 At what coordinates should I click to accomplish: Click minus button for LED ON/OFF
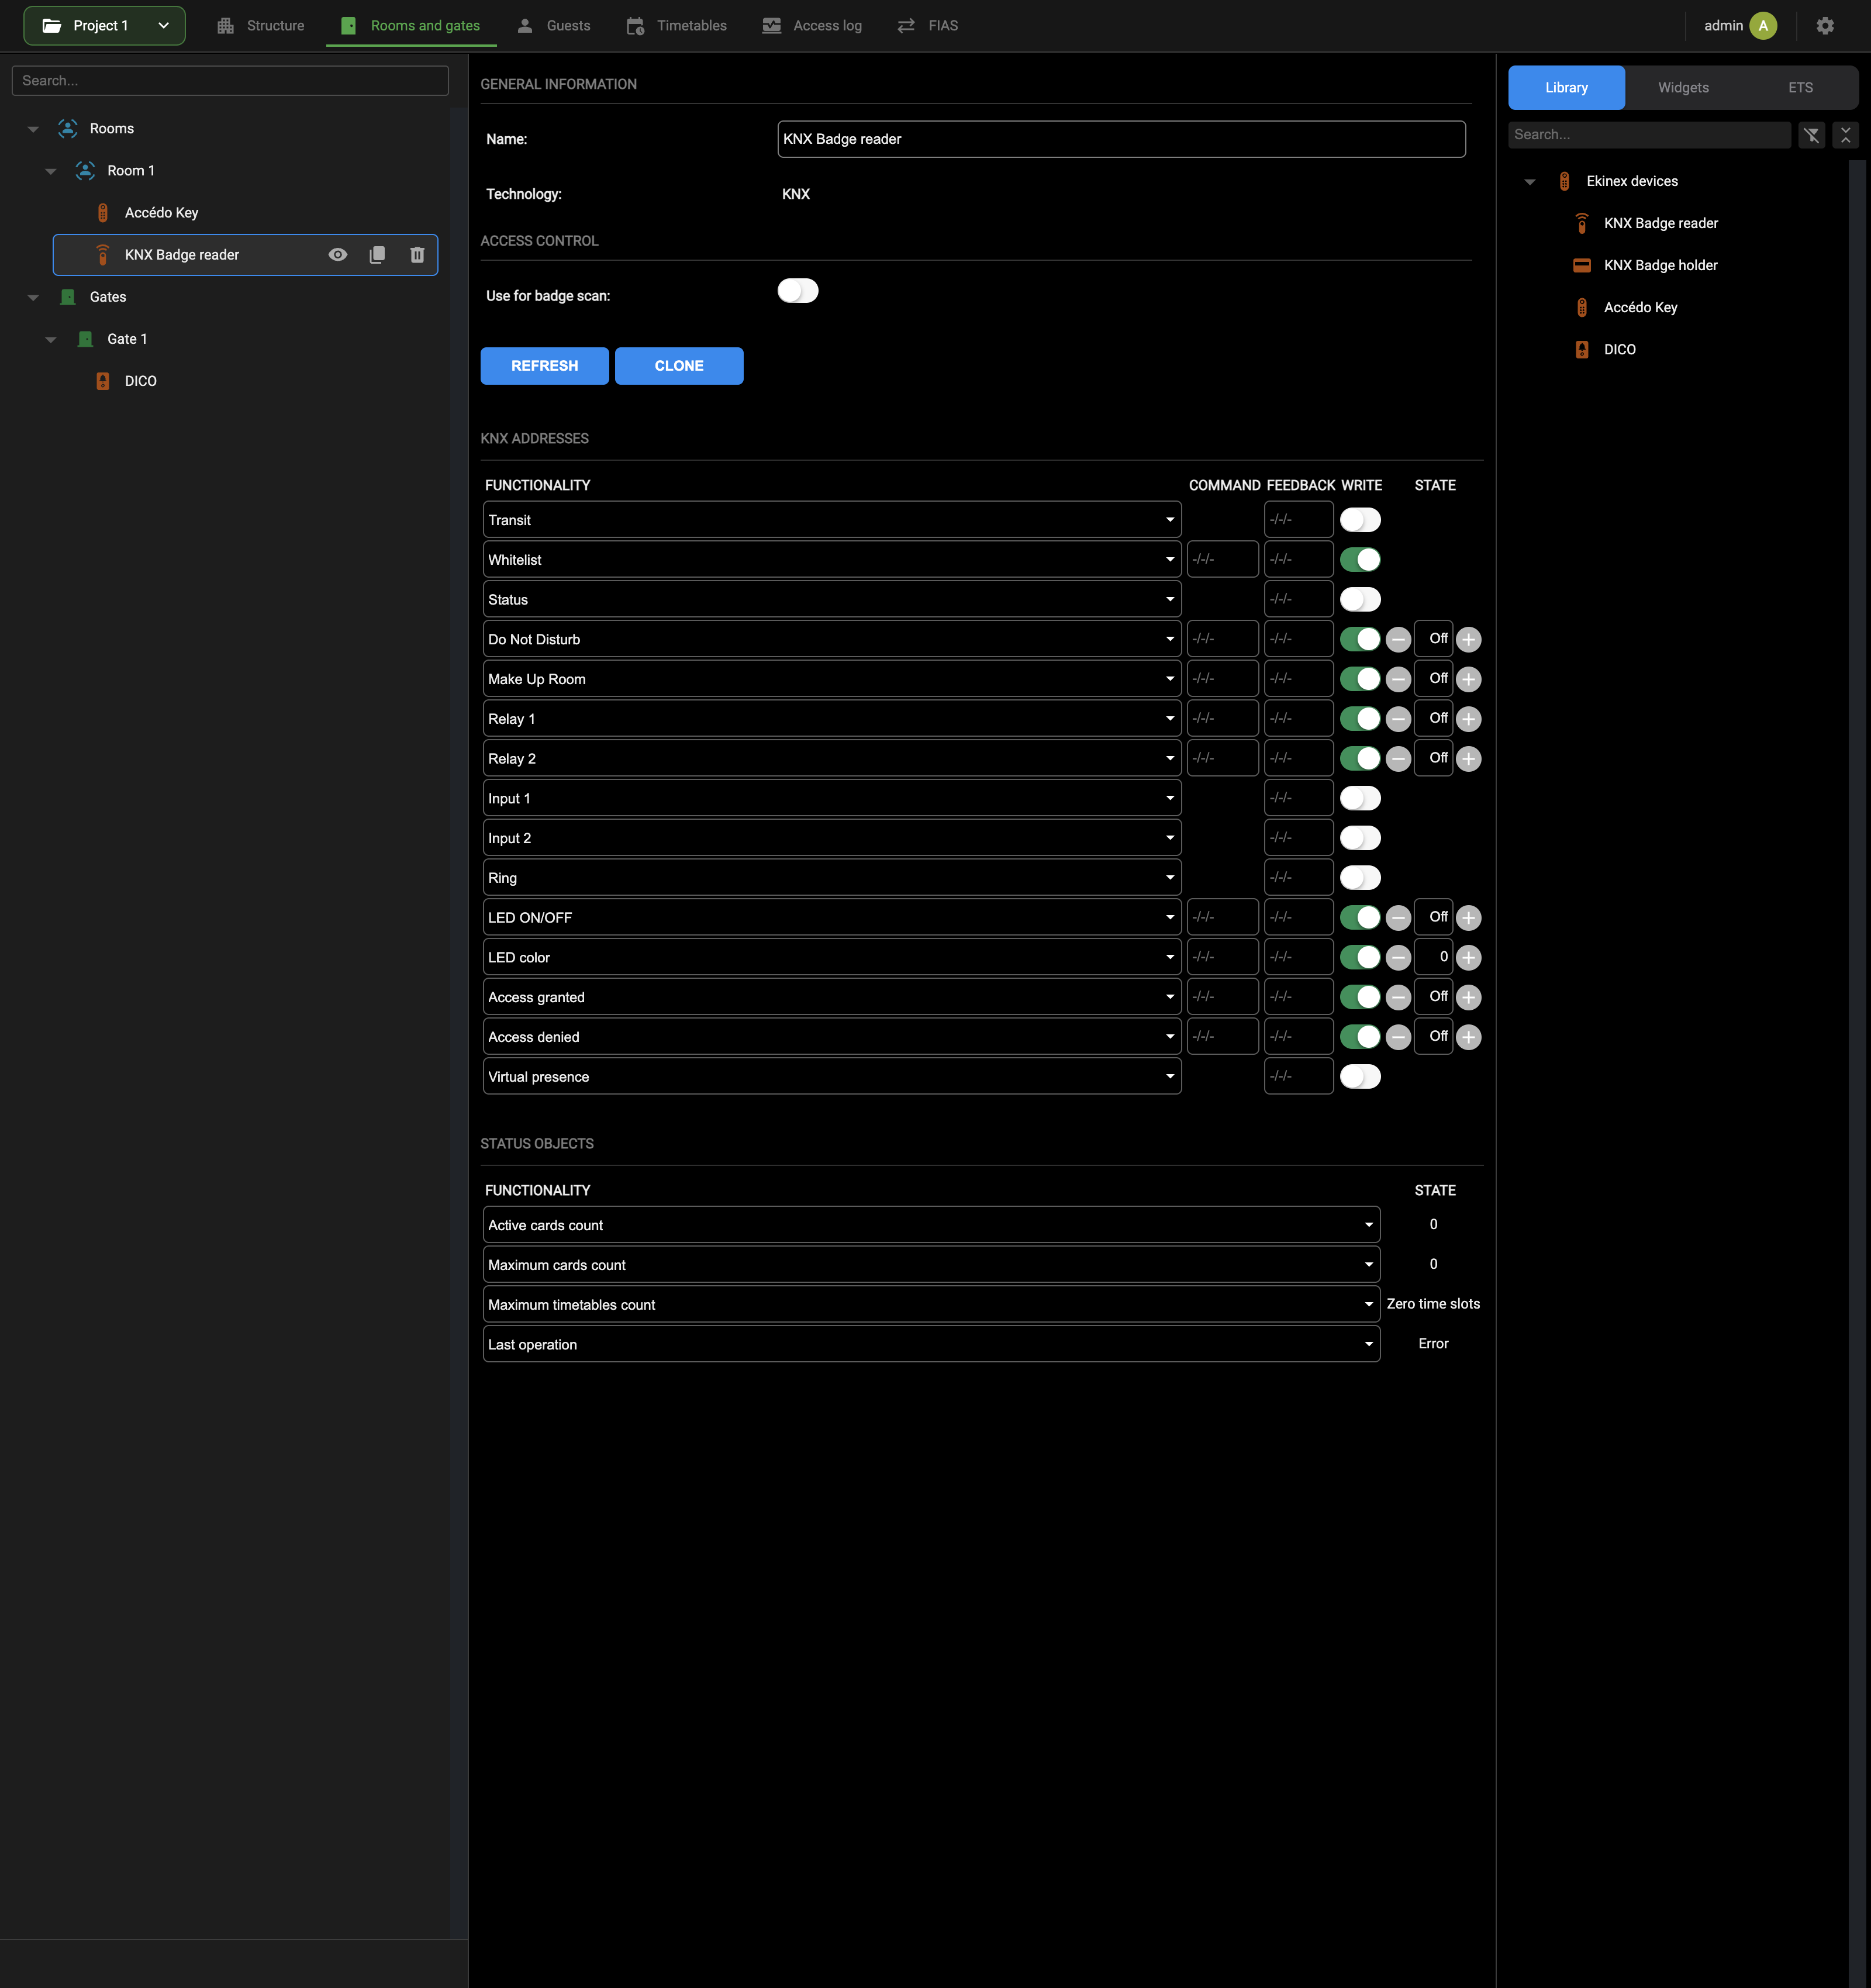[x=1398, y=918]
